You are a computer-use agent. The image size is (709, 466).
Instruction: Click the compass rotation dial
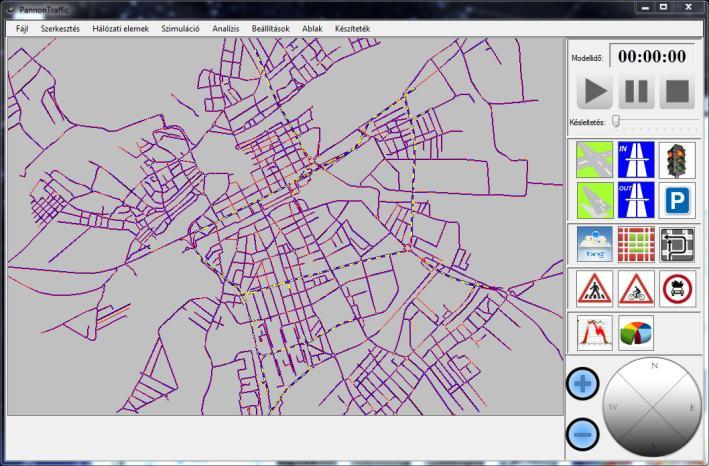[652, 407]
